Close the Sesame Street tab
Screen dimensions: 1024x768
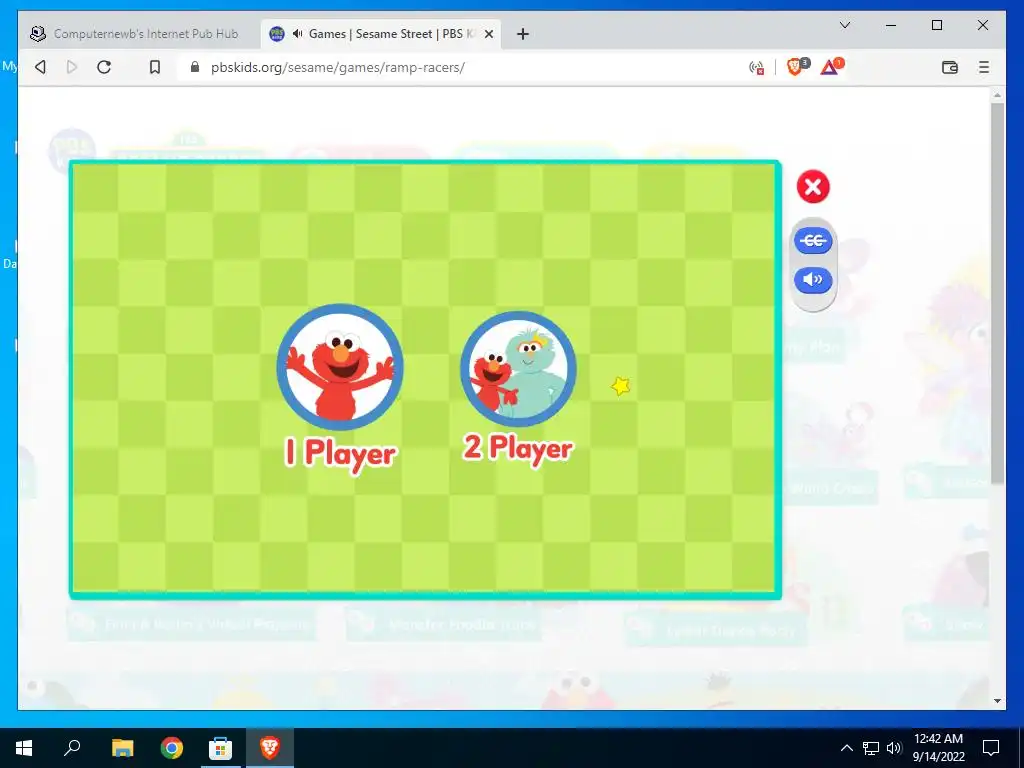[x=488, y=34]
